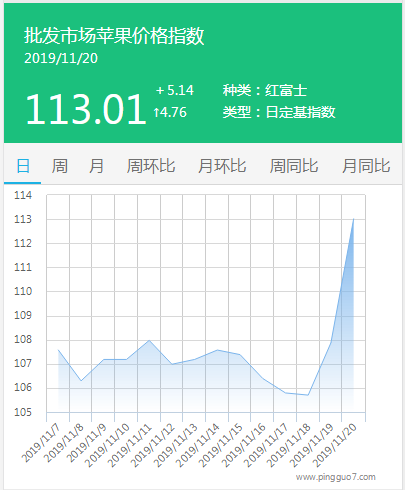Click the y-axis label 107
This screenshot has width=405, height=490.
[23, 364]
